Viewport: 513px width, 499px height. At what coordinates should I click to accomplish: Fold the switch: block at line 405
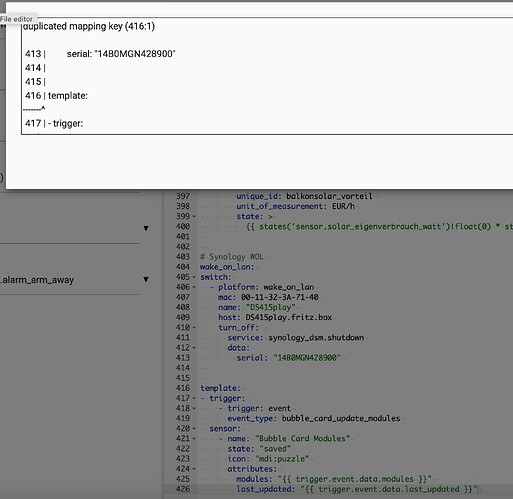pos(194,277)
